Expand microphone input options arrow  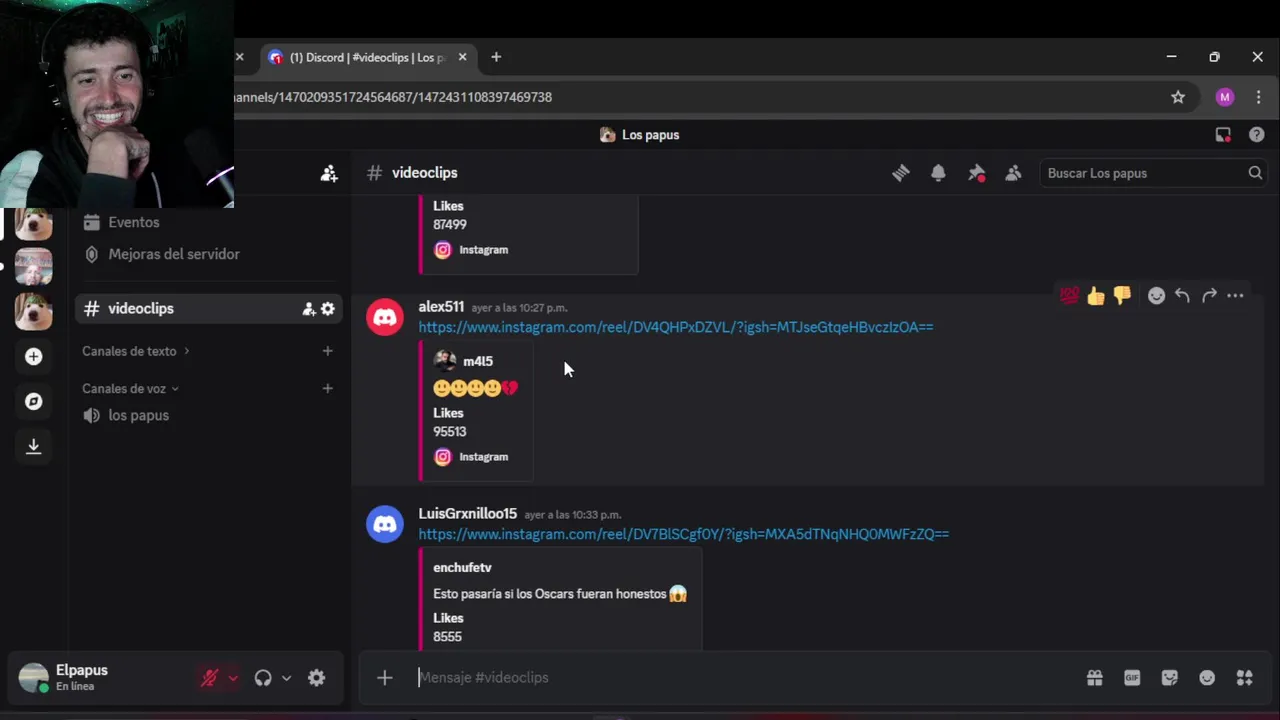(233, 678)
